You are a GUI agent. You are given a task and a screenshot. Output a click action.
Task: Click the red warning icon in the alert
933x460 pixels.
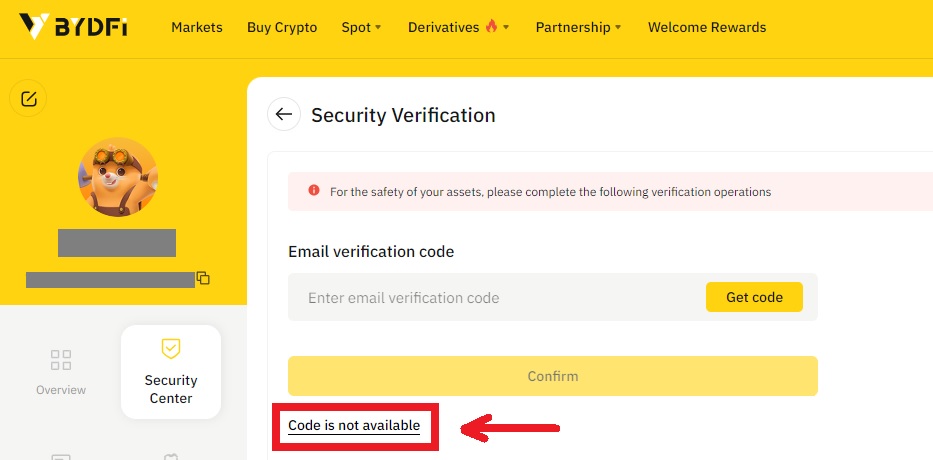(x=314, y=191)
